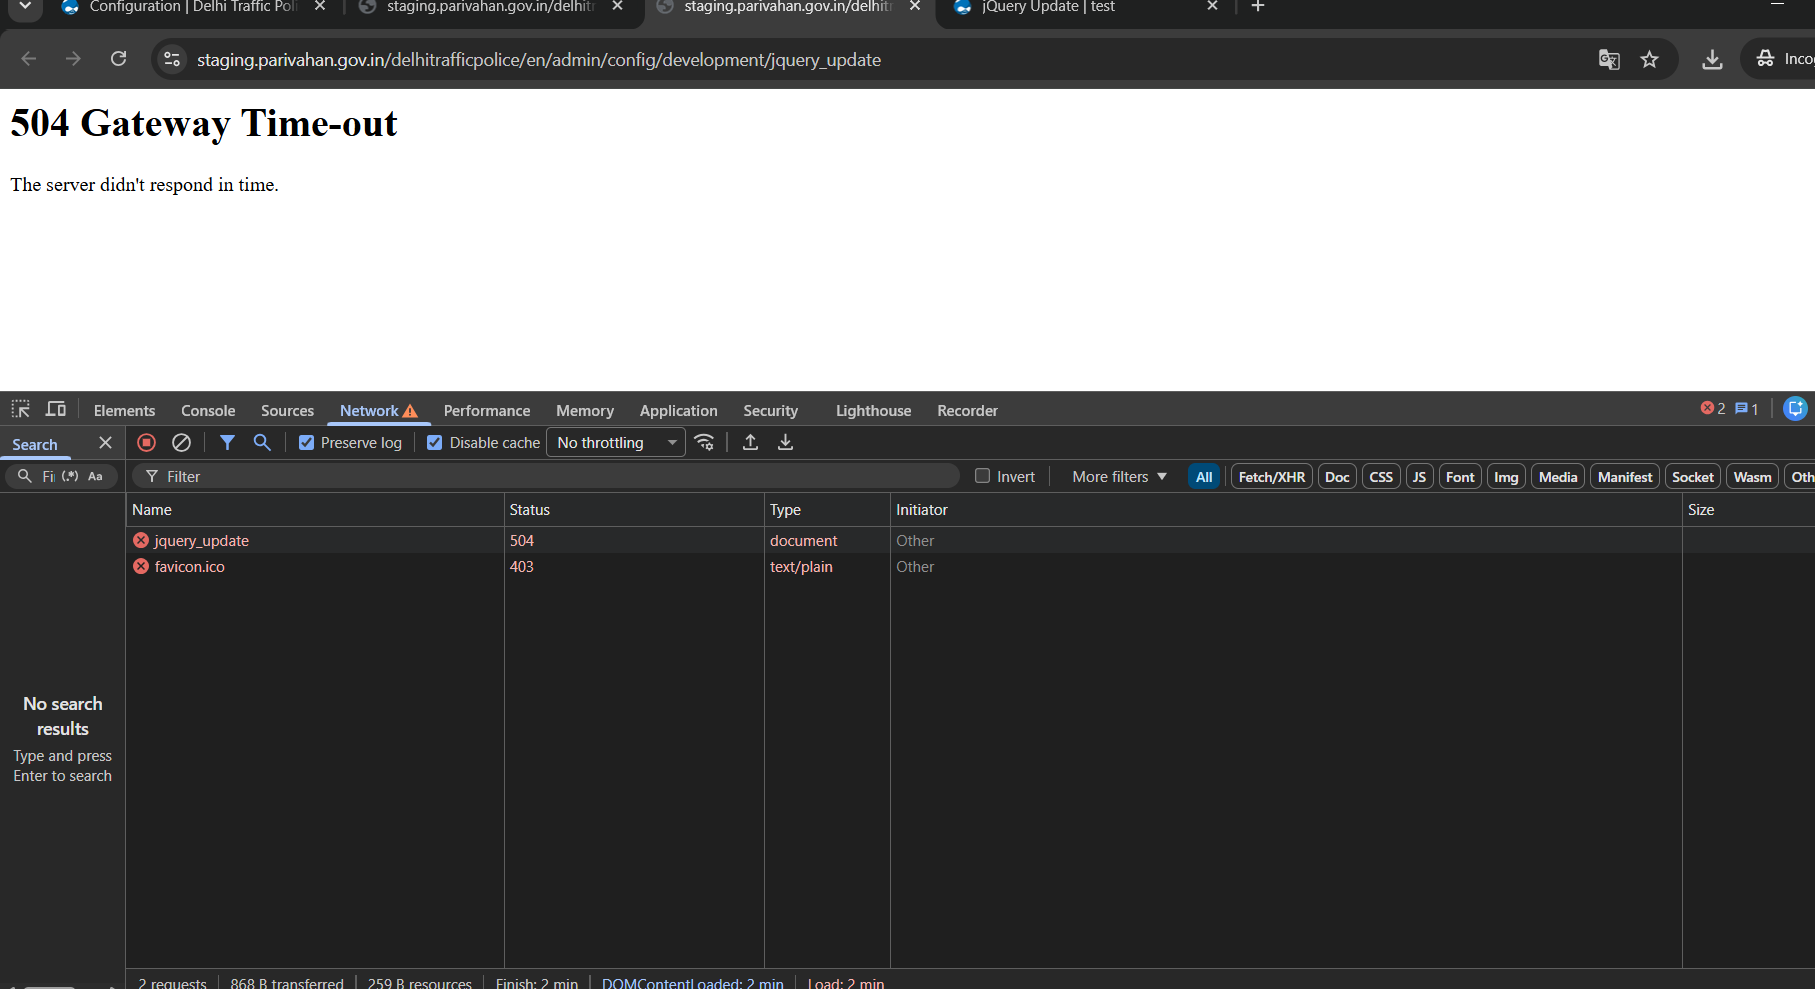Filter requests by Manifest type
The image size is (1815, 989).
(1625, 477)
